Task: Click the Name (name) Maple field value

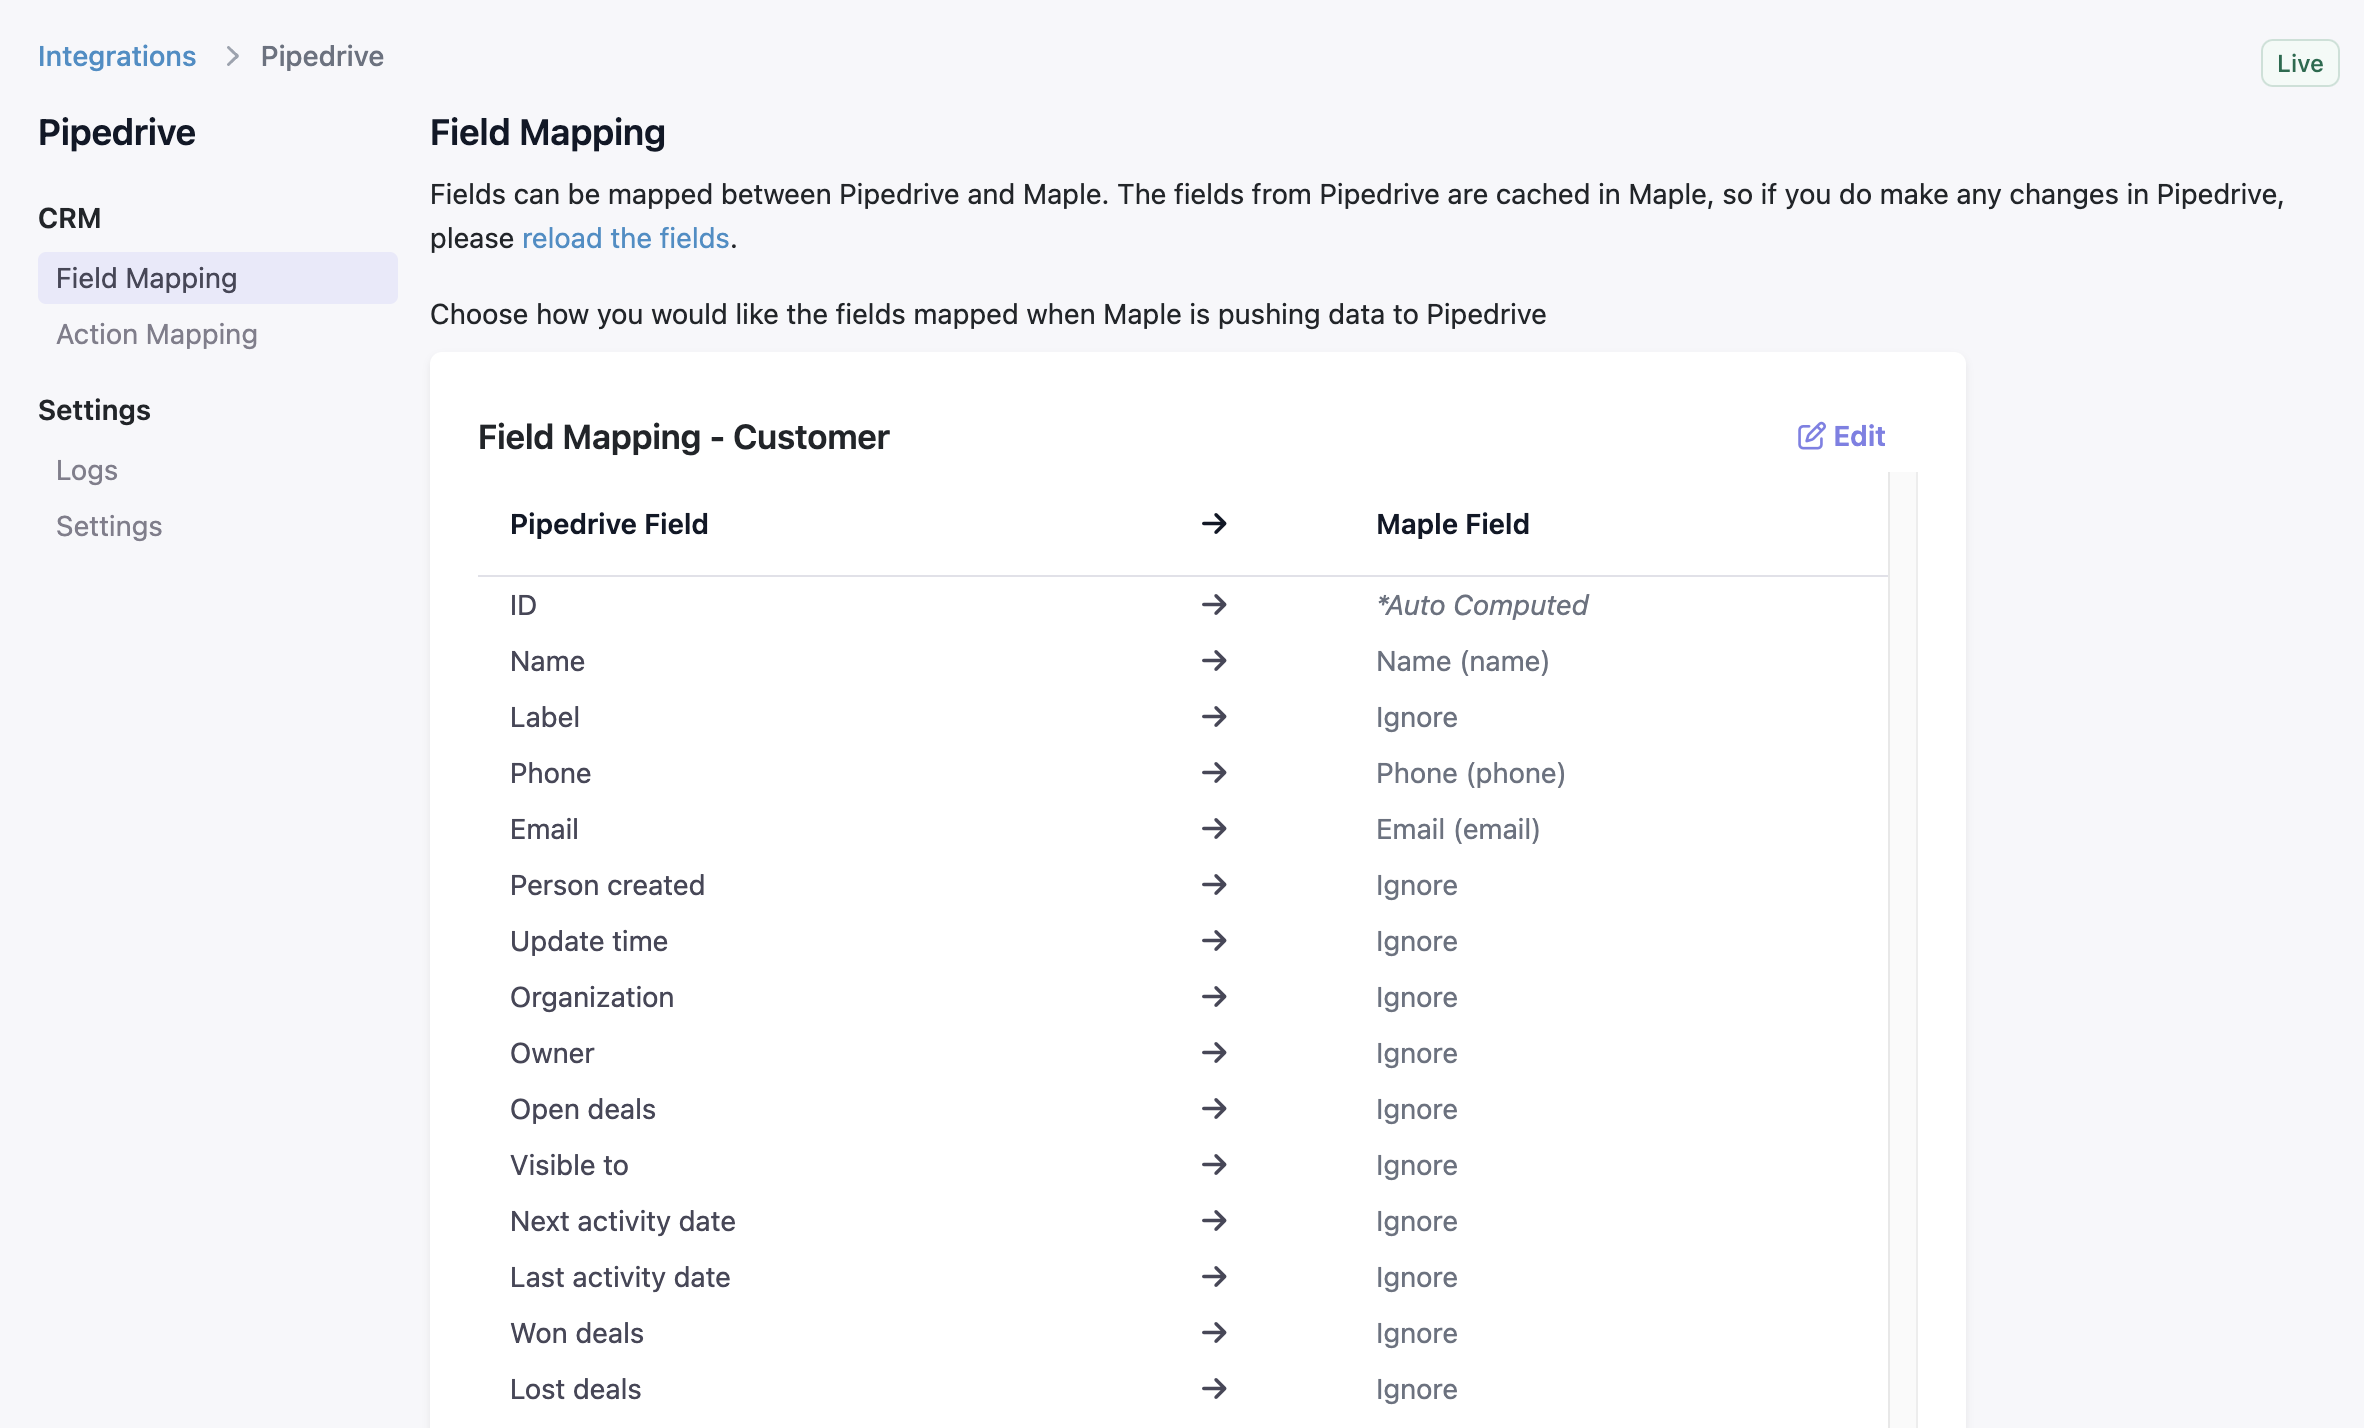Action: click(1462, 661)
